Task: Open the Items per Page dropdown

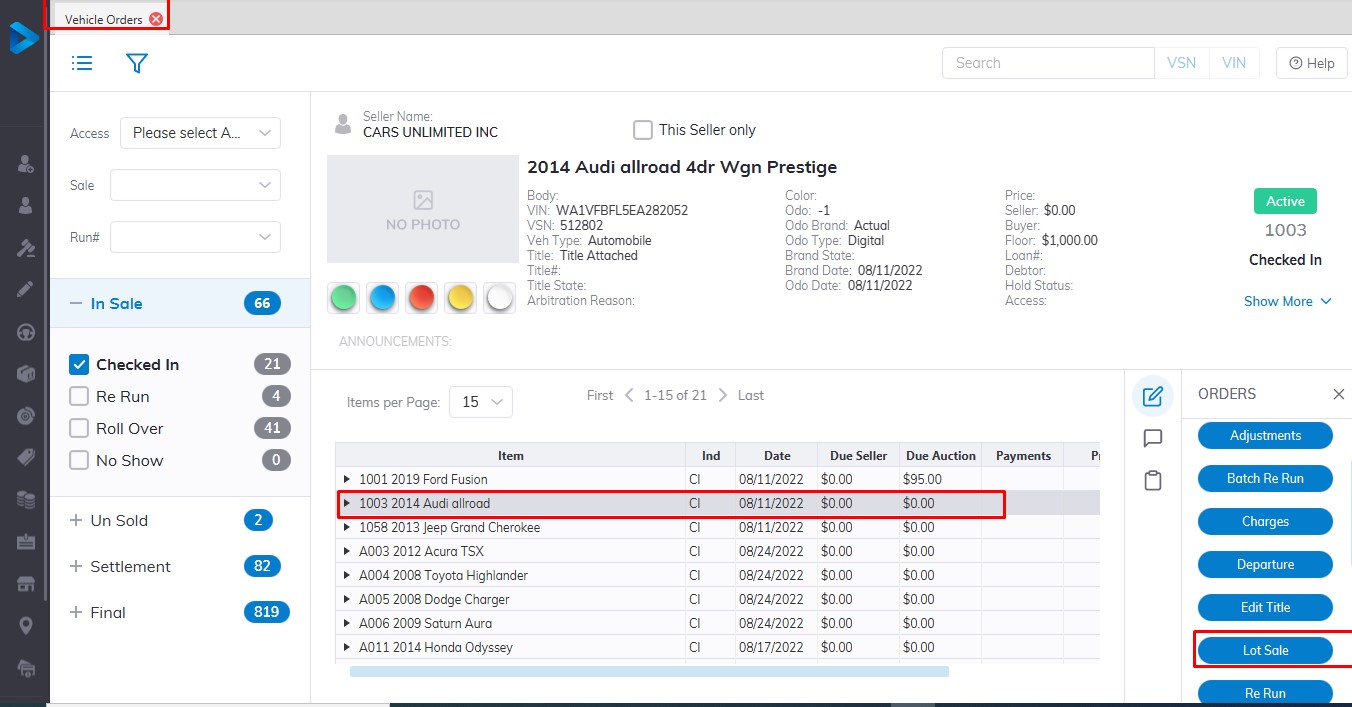Action: coord(481,401)
